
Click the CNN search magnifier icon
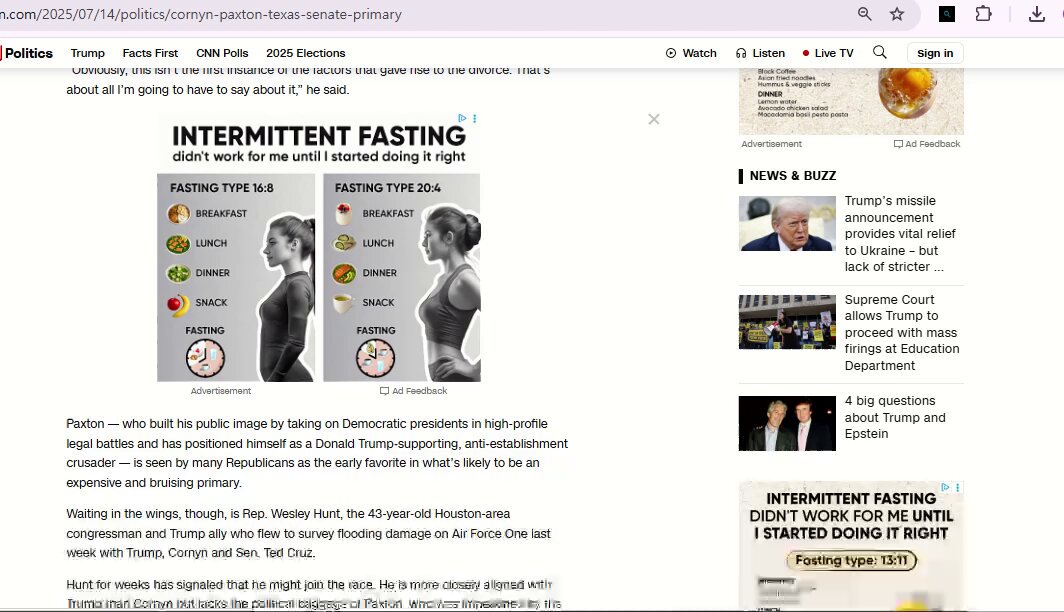879,52
